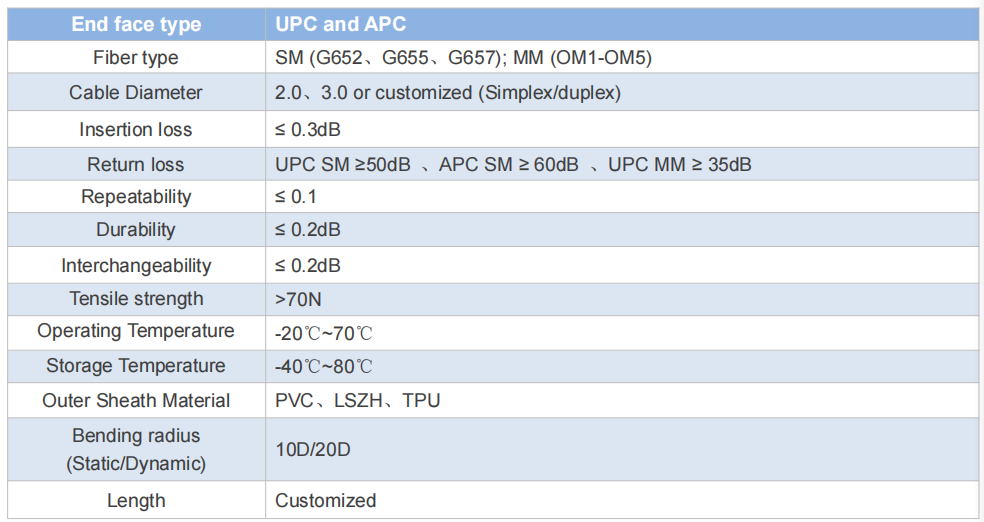Click the 'End face type' header cell
The width and height of the screenshot is (984, 522).
coord(136,24)
